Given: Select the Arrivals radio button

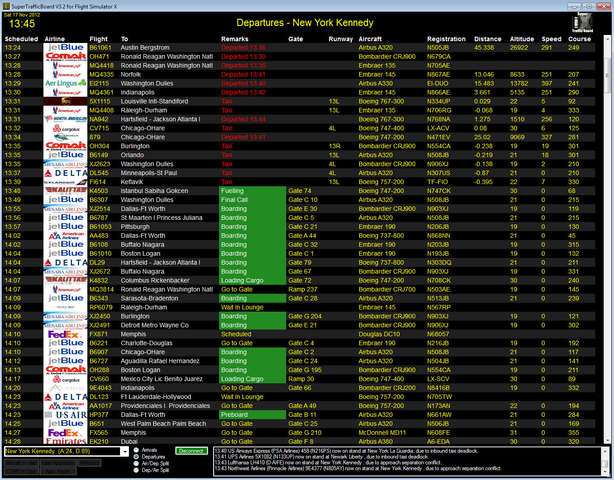Looking at the screenshot, I should click(136, 450).
